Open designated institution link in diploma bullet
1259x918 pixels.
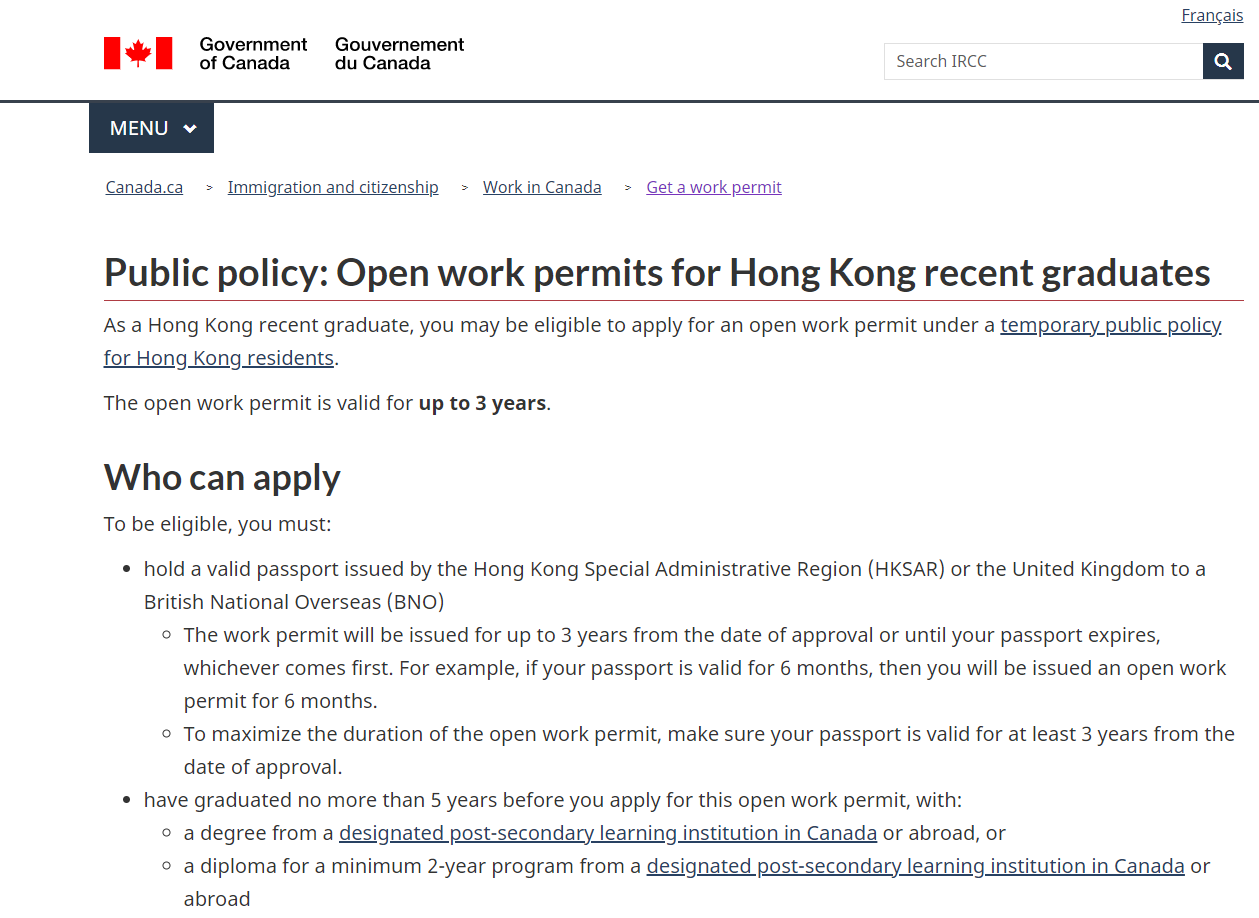(x=916, y=866)
